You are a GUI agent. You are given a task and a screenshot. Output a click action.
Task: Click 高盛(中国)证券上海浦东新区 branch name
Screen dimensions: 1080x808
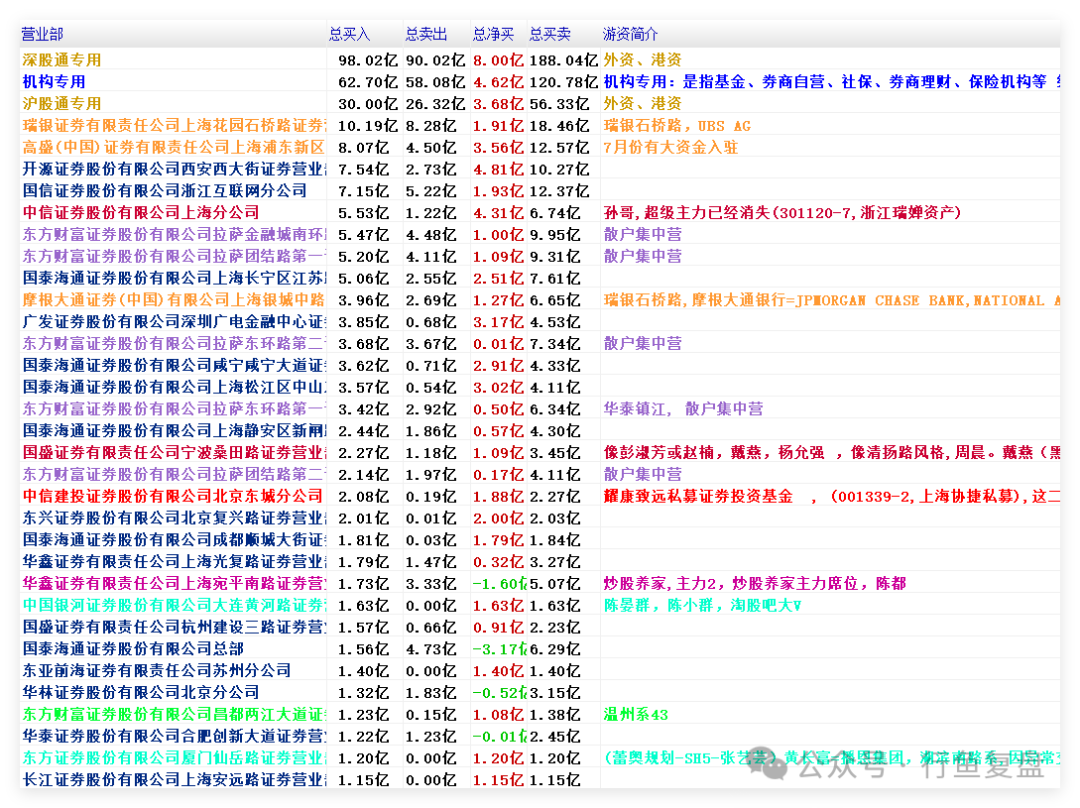pyautogui.click(x=174, y=147)
